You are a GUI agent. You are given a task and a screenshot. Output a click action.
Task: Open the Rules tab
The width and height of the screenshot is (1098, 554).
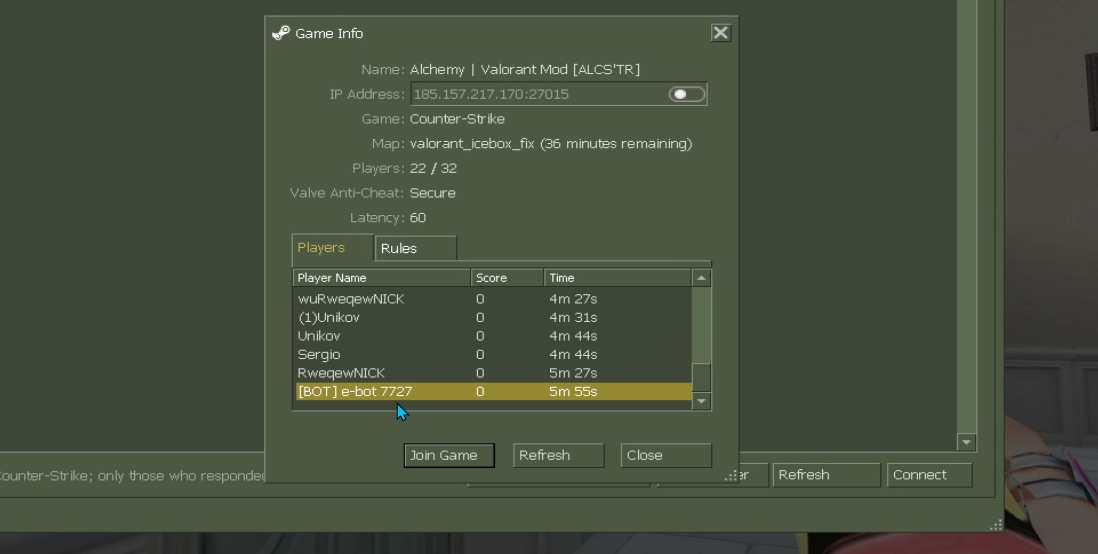tap(416, 249)
